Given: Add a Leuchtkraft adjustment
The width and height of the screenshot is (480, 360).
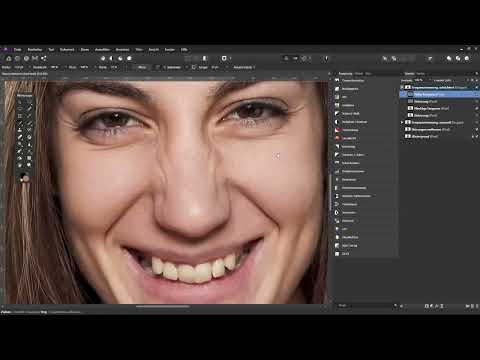Looking at the screenshot, I should point(365,138).
